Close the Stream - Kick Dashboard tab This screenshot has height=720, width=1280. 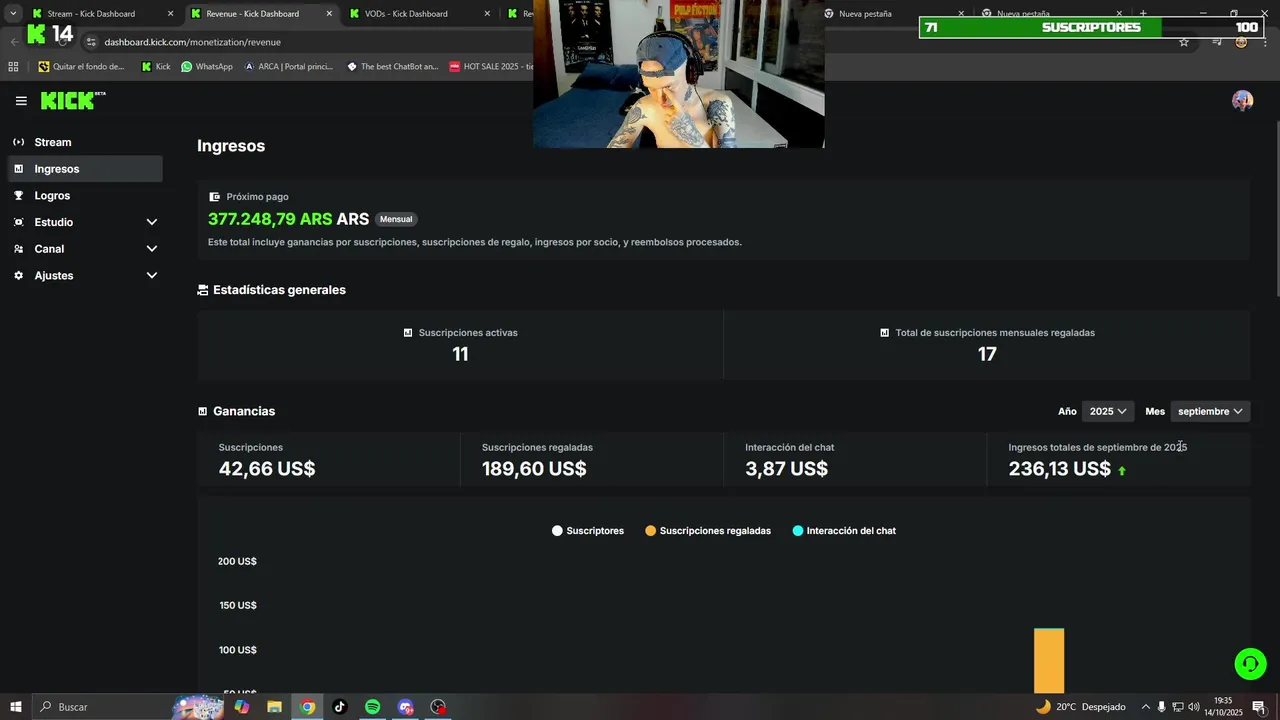point(170,14)
